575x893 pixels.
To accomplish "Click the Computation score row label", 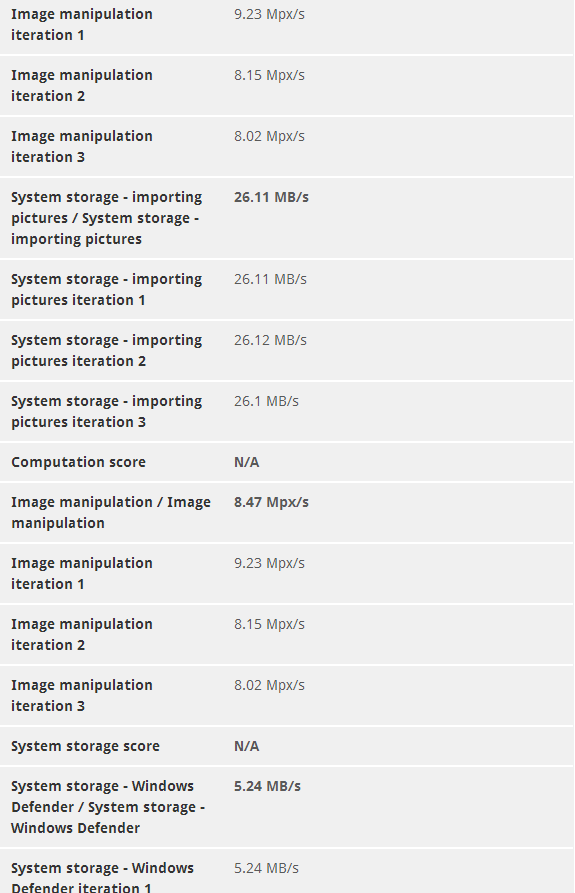I will (x=79, y=462).
